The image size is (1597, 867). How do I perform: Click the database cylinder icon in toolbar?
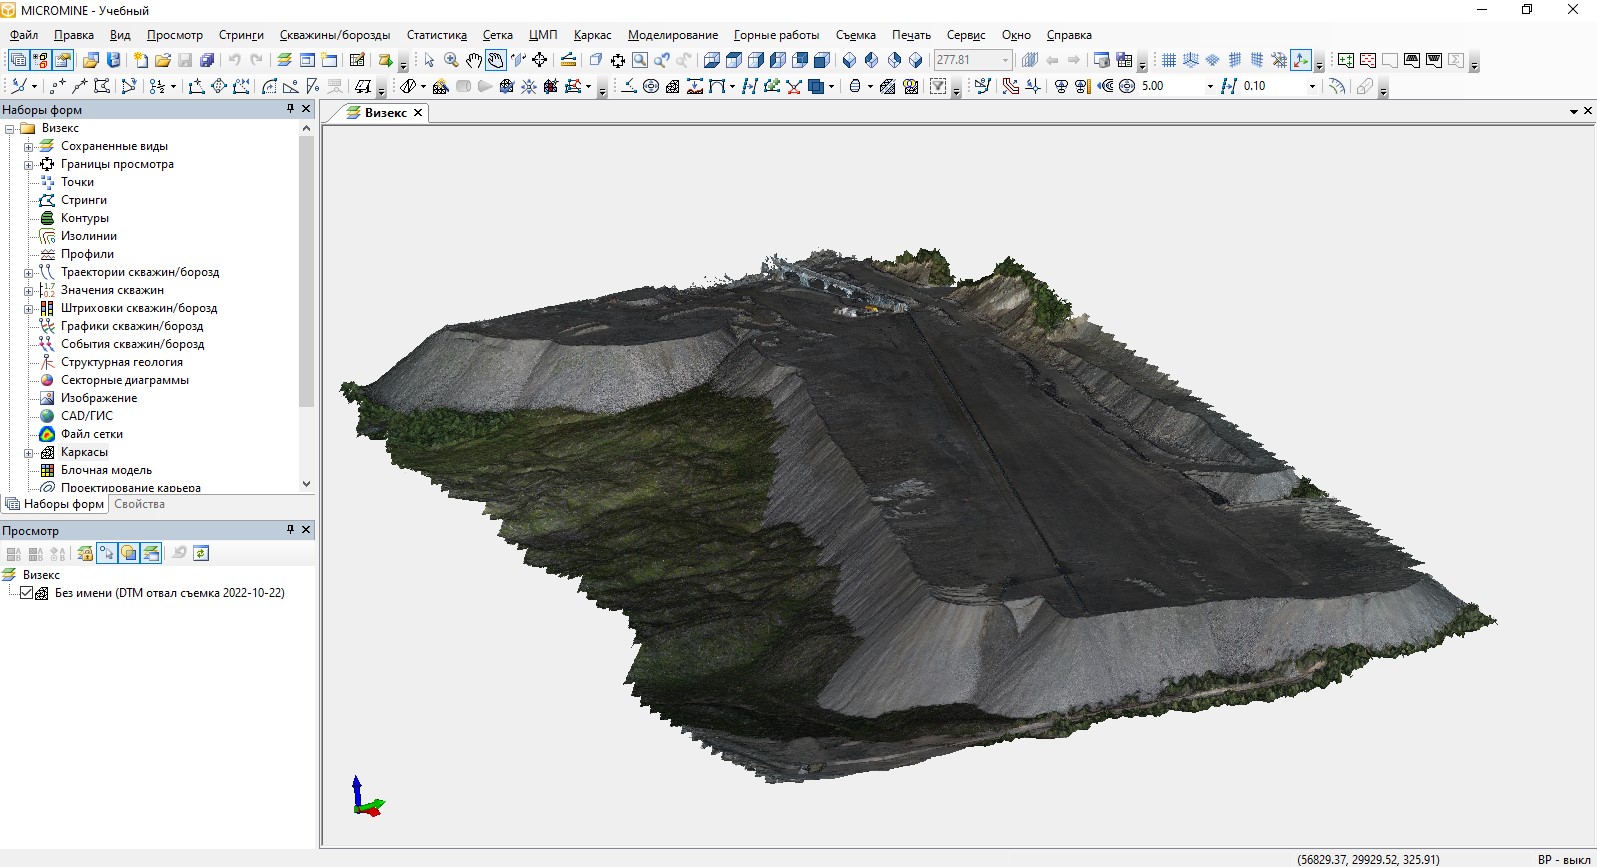(x=114, y=60)
